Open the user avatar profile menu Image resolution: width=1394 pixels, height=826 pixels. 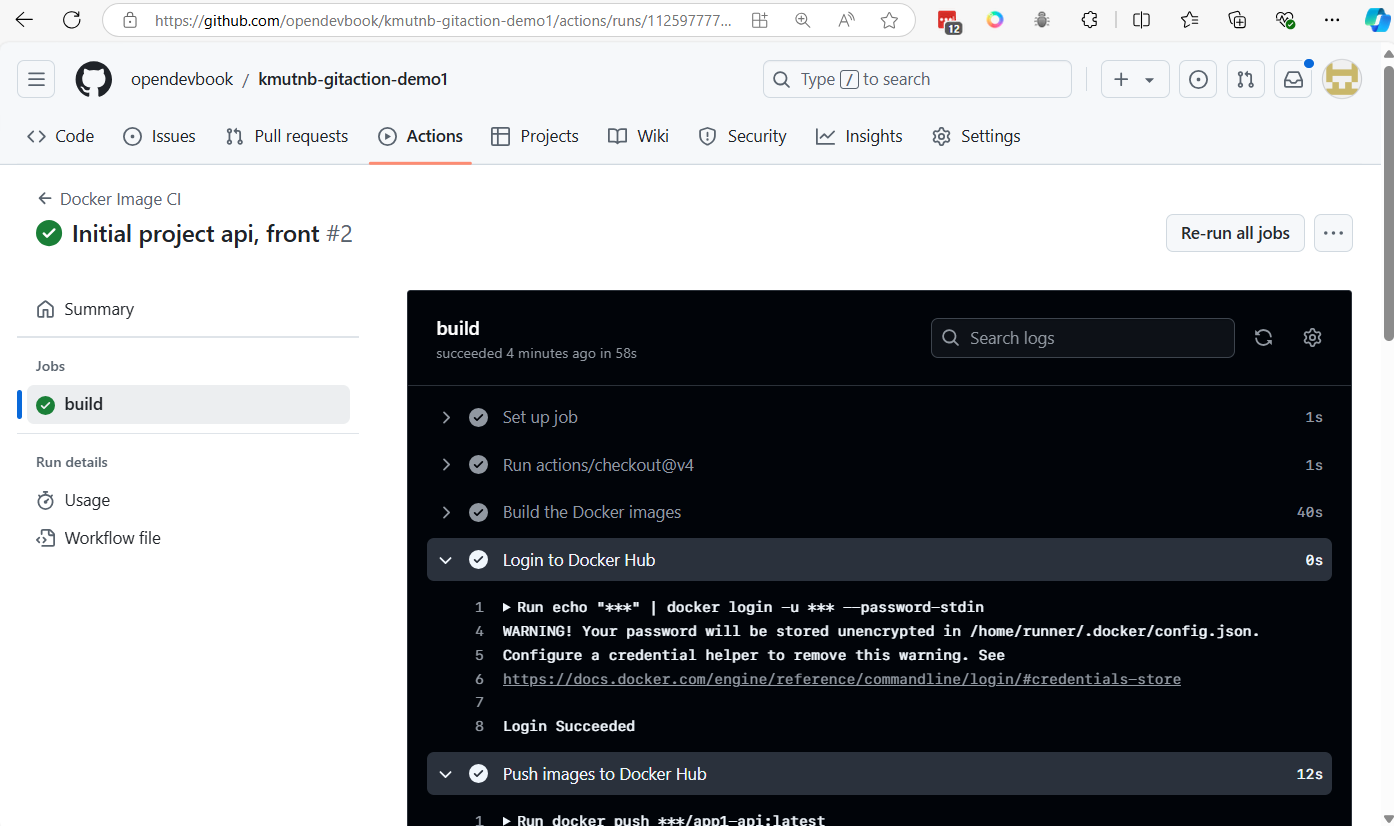coord(1342,79)
